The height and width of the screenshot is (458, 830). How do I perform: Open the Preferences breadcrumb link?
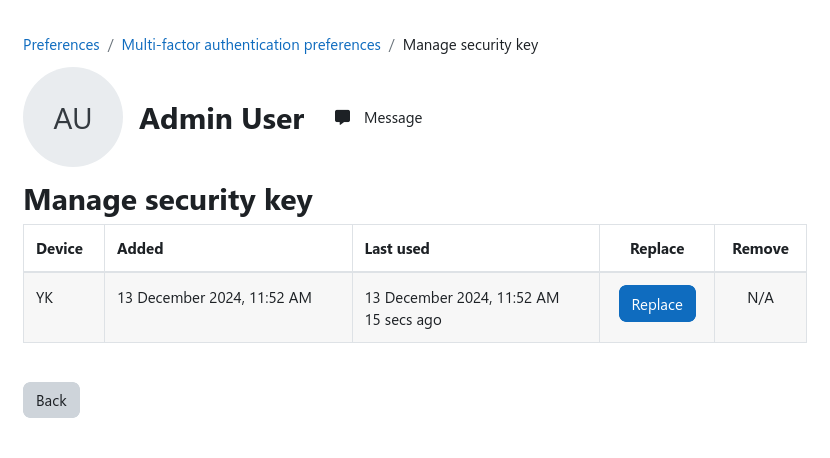[61, 45]
